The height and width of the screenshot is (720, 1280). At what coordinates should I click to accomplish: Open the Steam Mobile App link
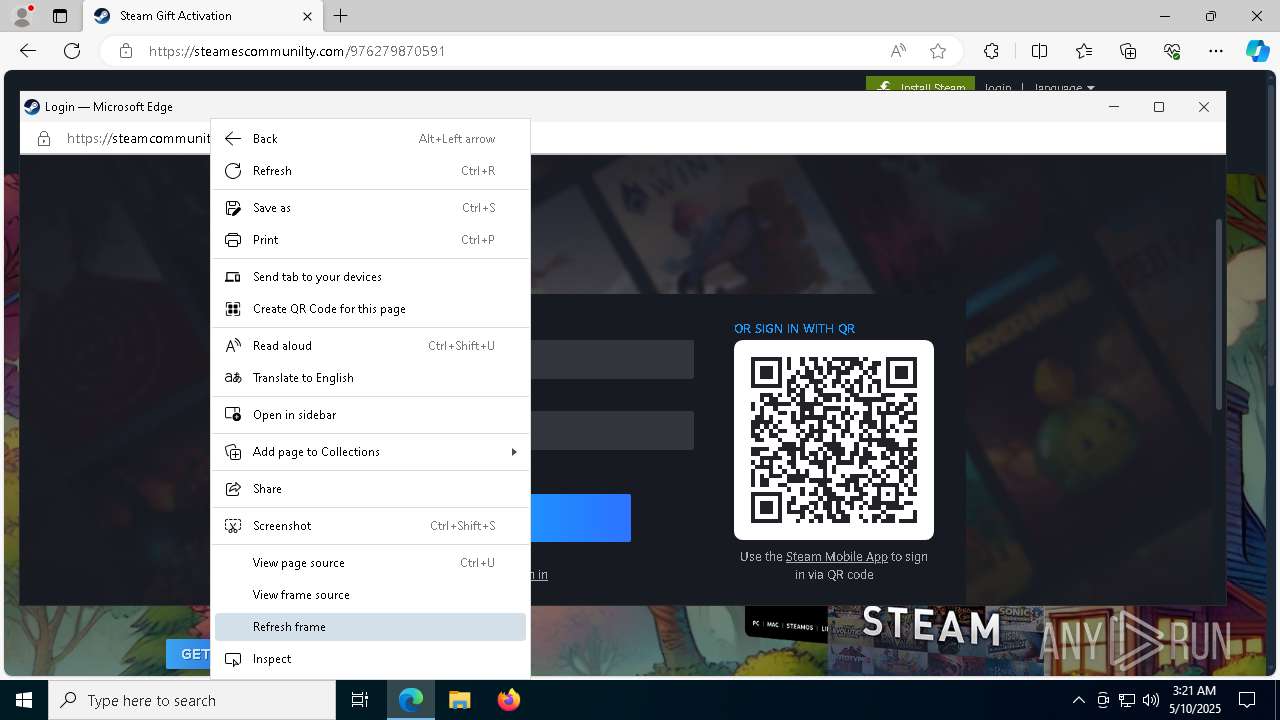(x=837, y=557)
